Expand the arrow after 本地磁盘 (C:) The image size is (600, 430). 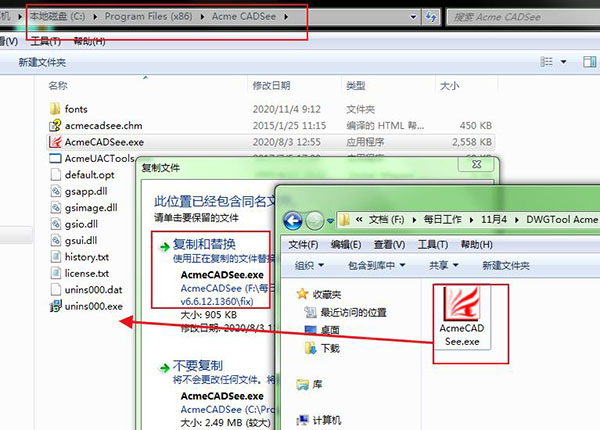pos(95,17)
